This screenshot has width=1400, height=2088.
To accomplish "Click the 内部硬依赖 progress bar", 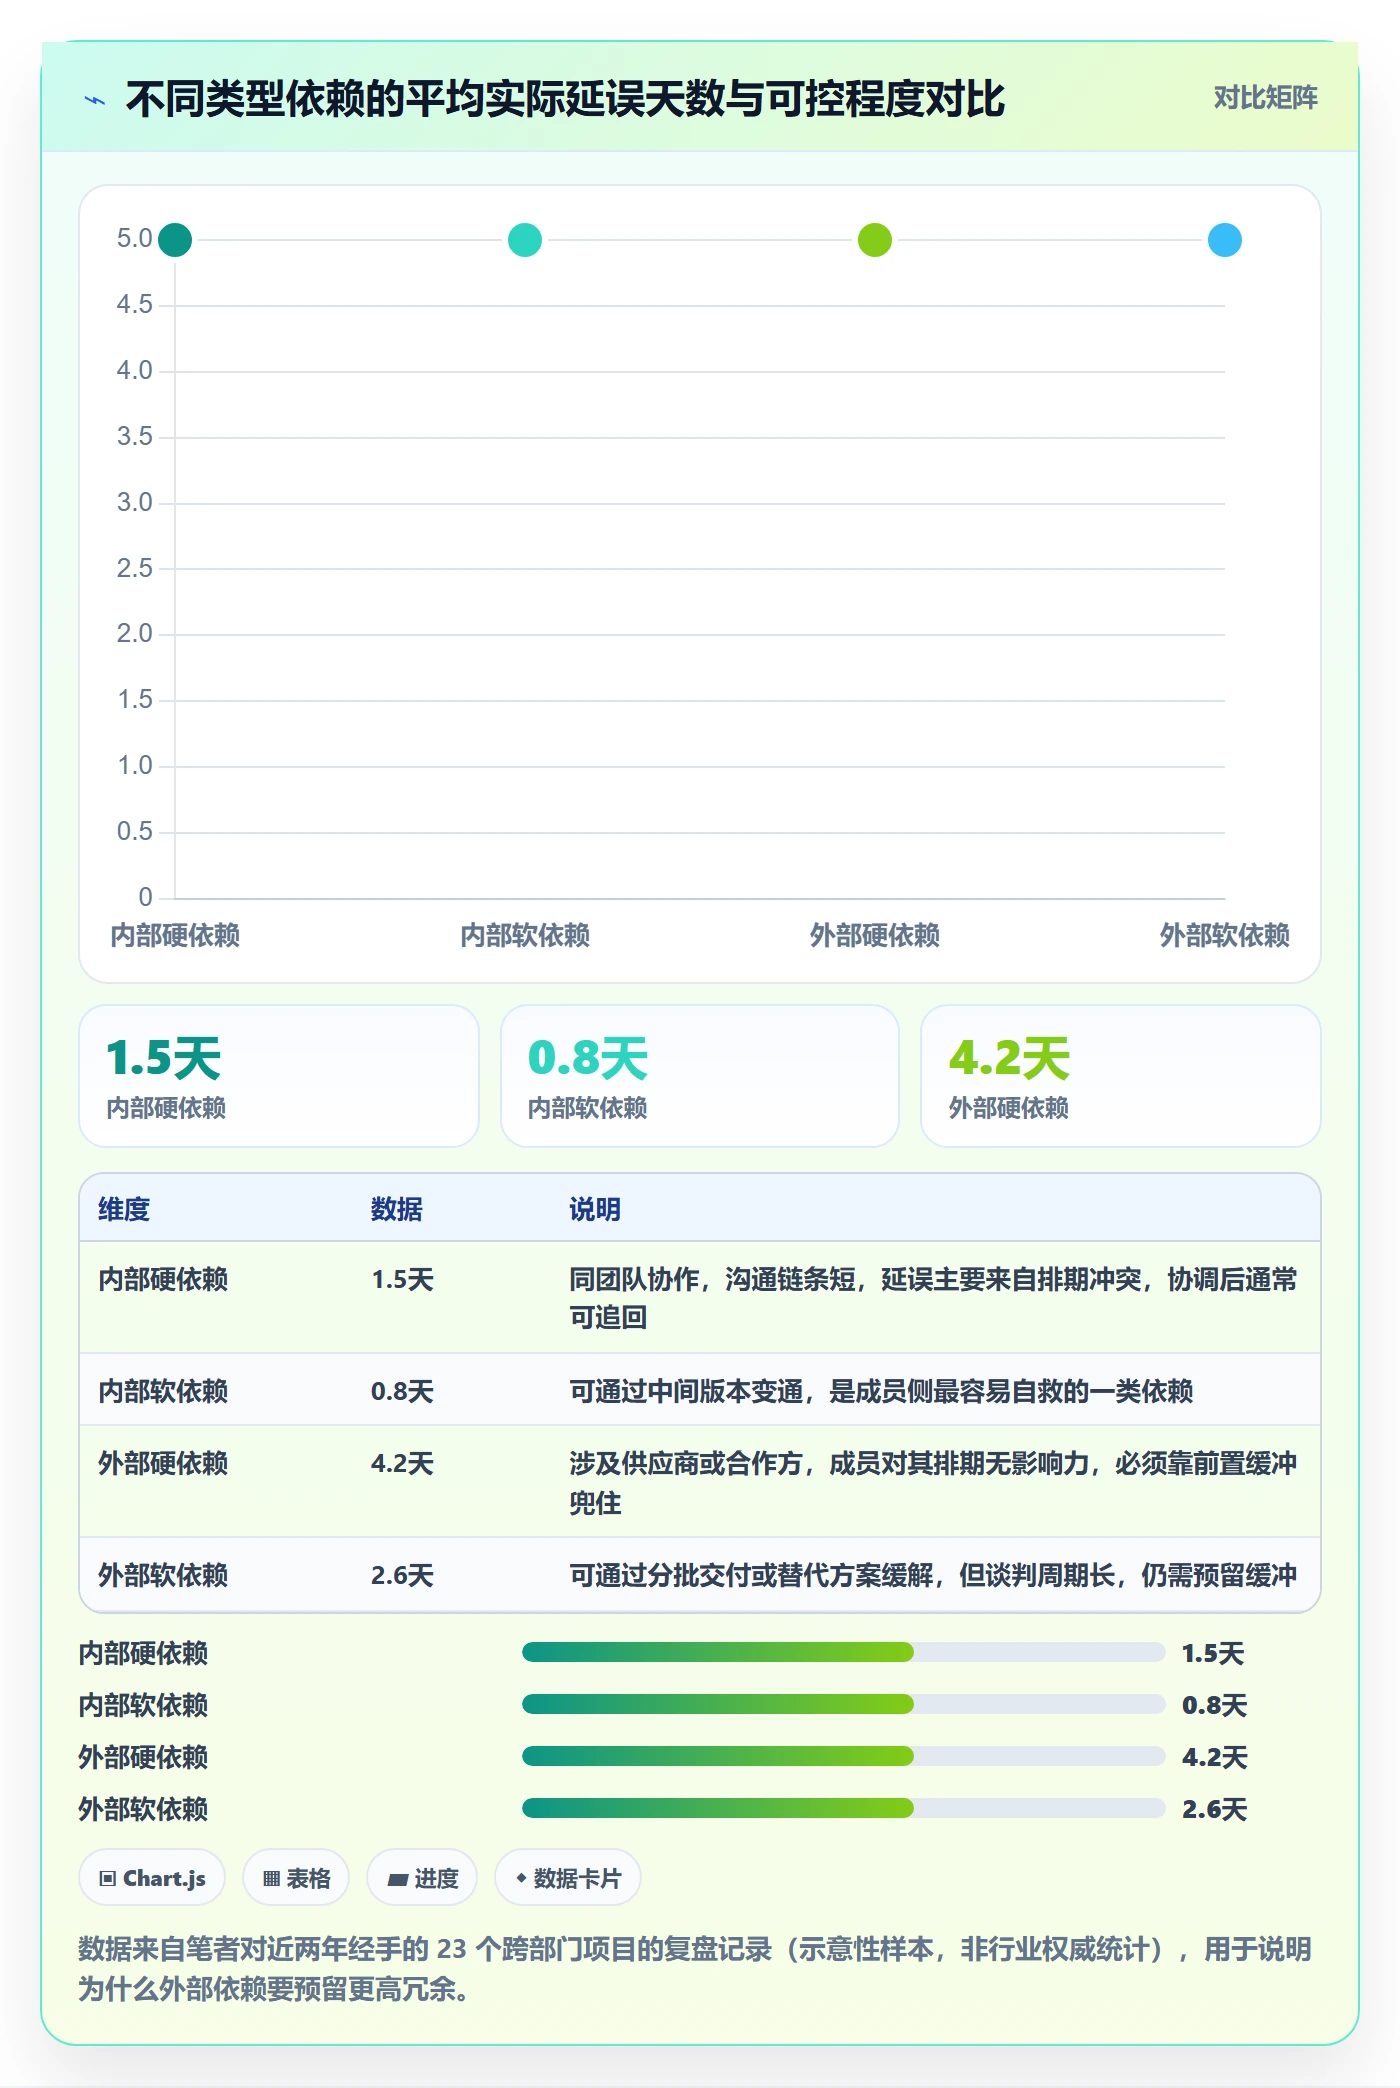I will point(843,1652).
